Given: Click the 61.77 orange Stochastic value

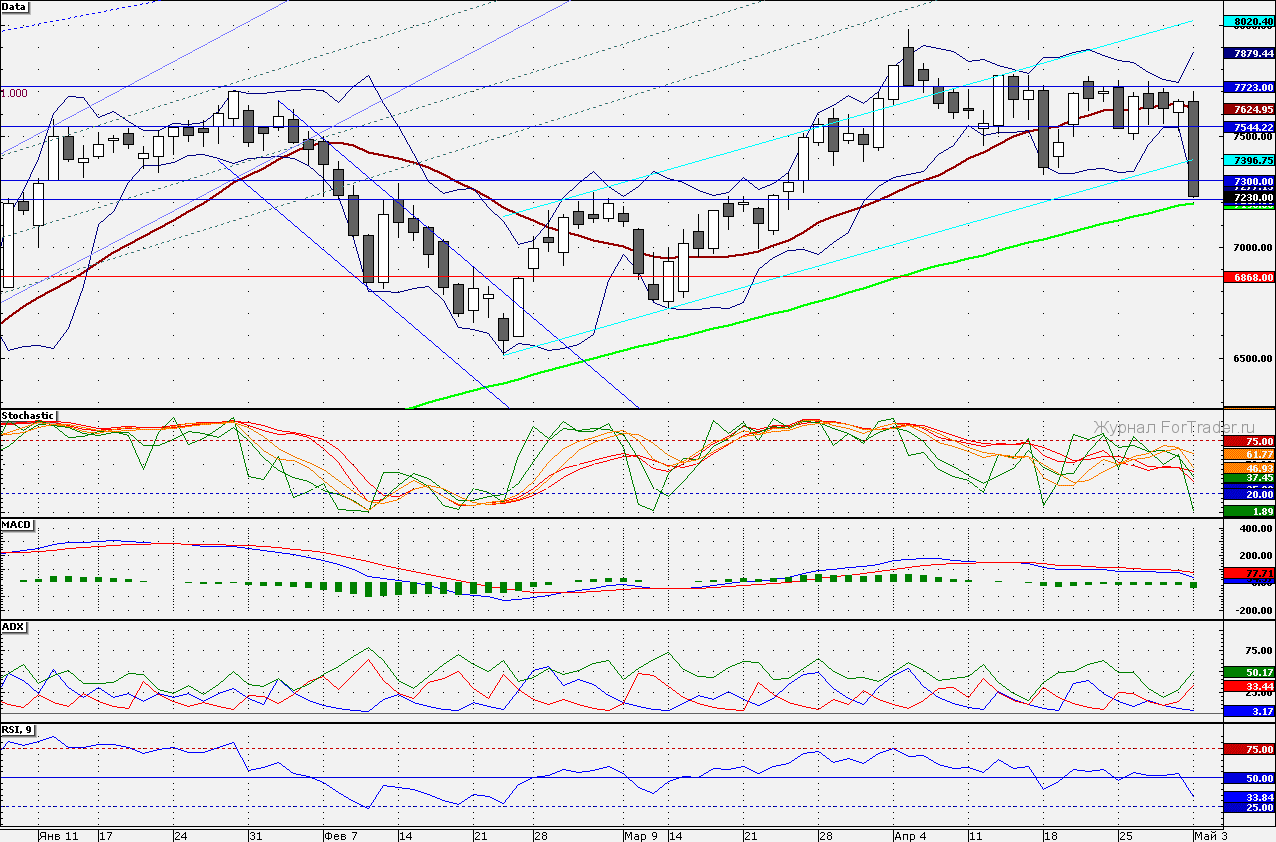Looking at the screenshot, I should pos(1249,455).
